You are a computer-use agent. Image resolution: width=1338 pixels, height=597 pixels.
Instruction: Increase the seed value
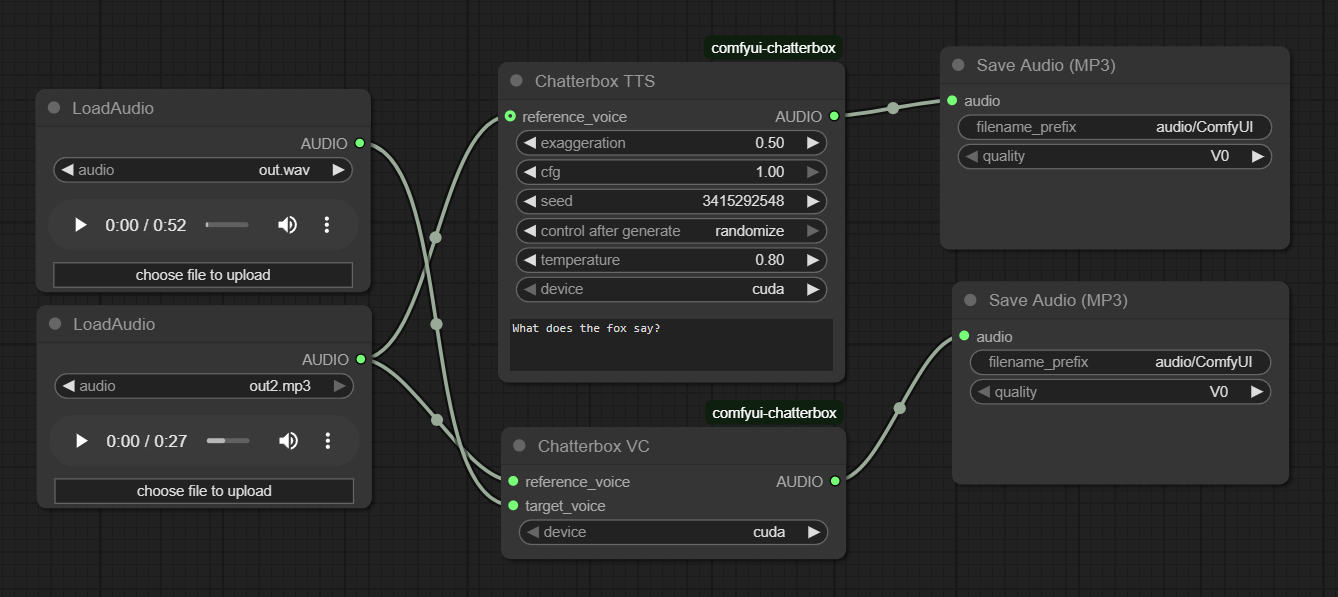coord(813,201)
